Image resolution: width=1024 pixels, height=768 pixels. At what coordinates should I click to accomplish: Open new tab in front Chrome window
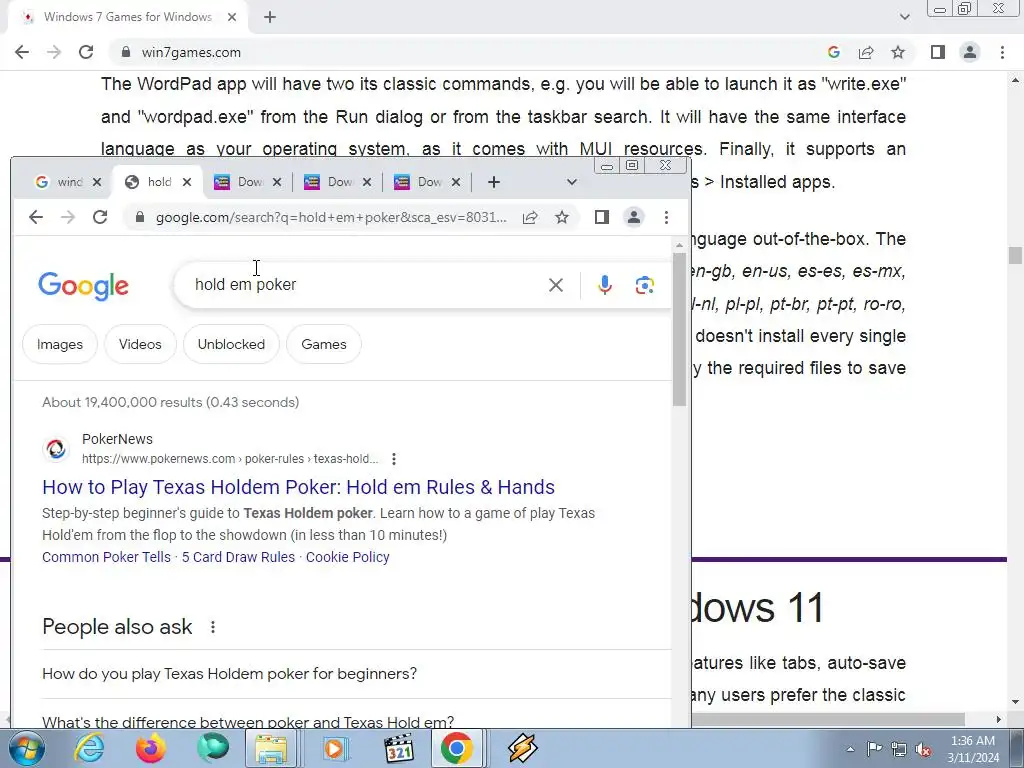pos(494,182)
